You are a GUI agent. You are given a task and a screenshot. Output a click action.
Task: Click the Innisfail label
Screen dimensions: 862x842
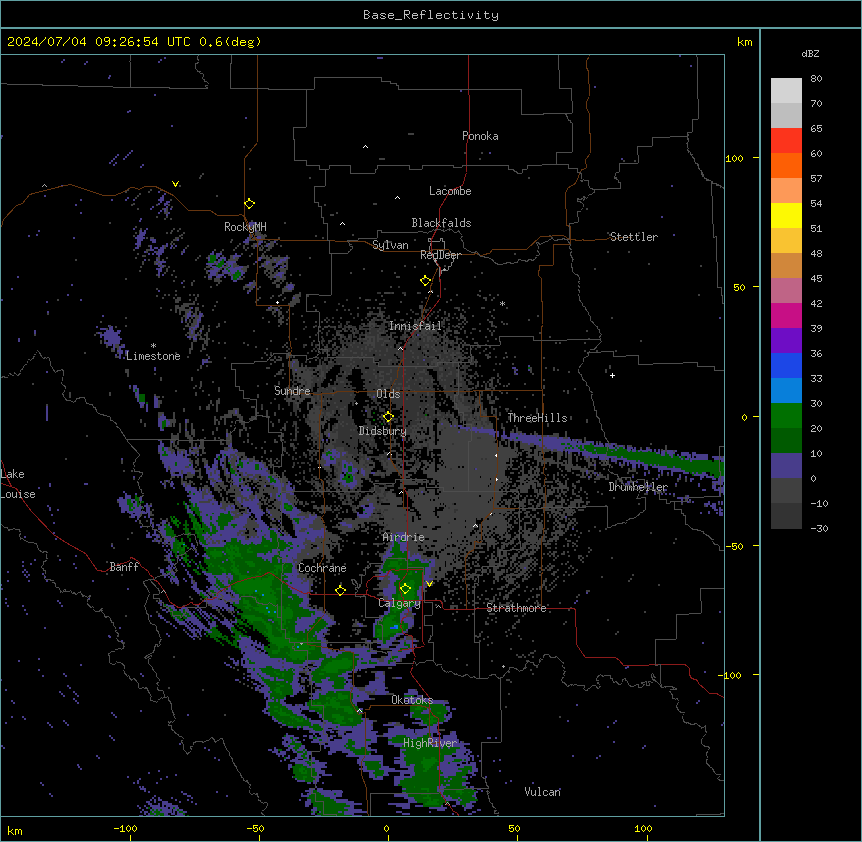415,326
